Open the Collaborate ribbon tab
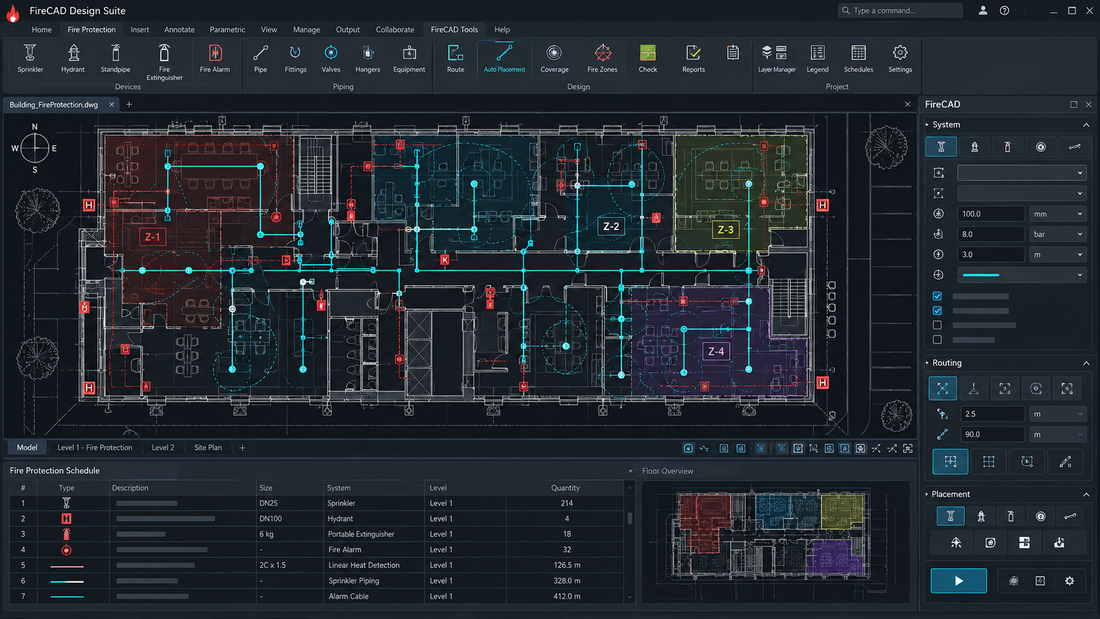 (x=395, y=29)
